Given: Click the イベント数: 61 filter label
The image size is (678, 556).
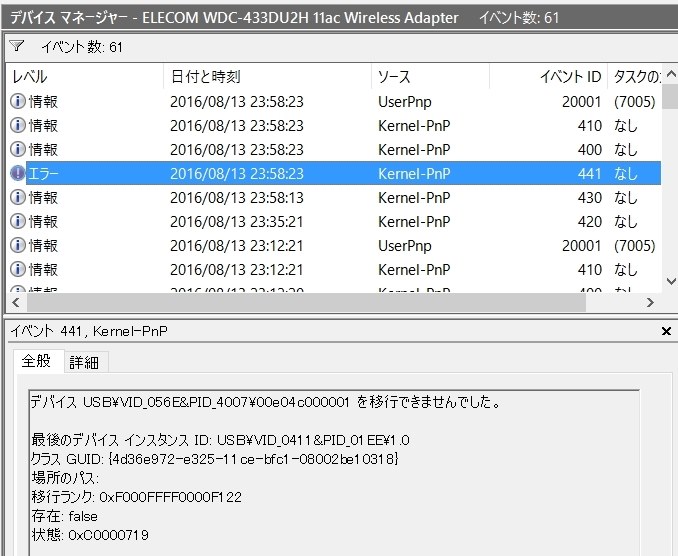Looking at the screenshot, I should 82,46.
